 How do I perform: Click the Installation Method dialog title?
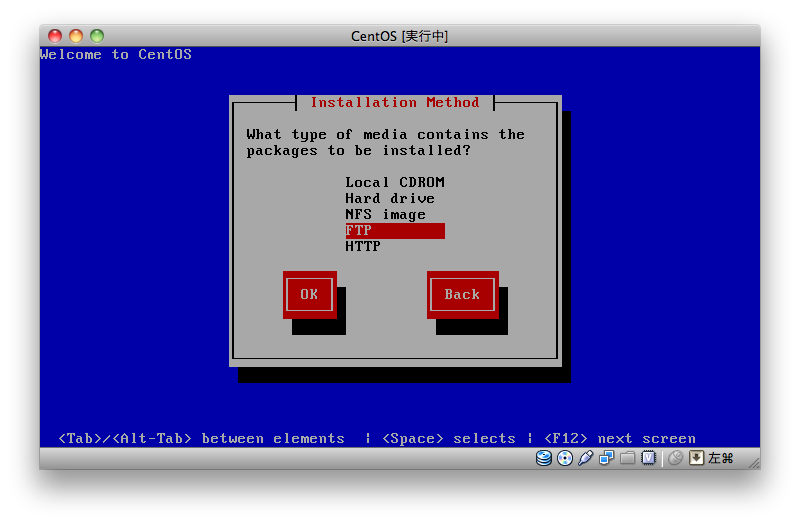click(395, 103)
